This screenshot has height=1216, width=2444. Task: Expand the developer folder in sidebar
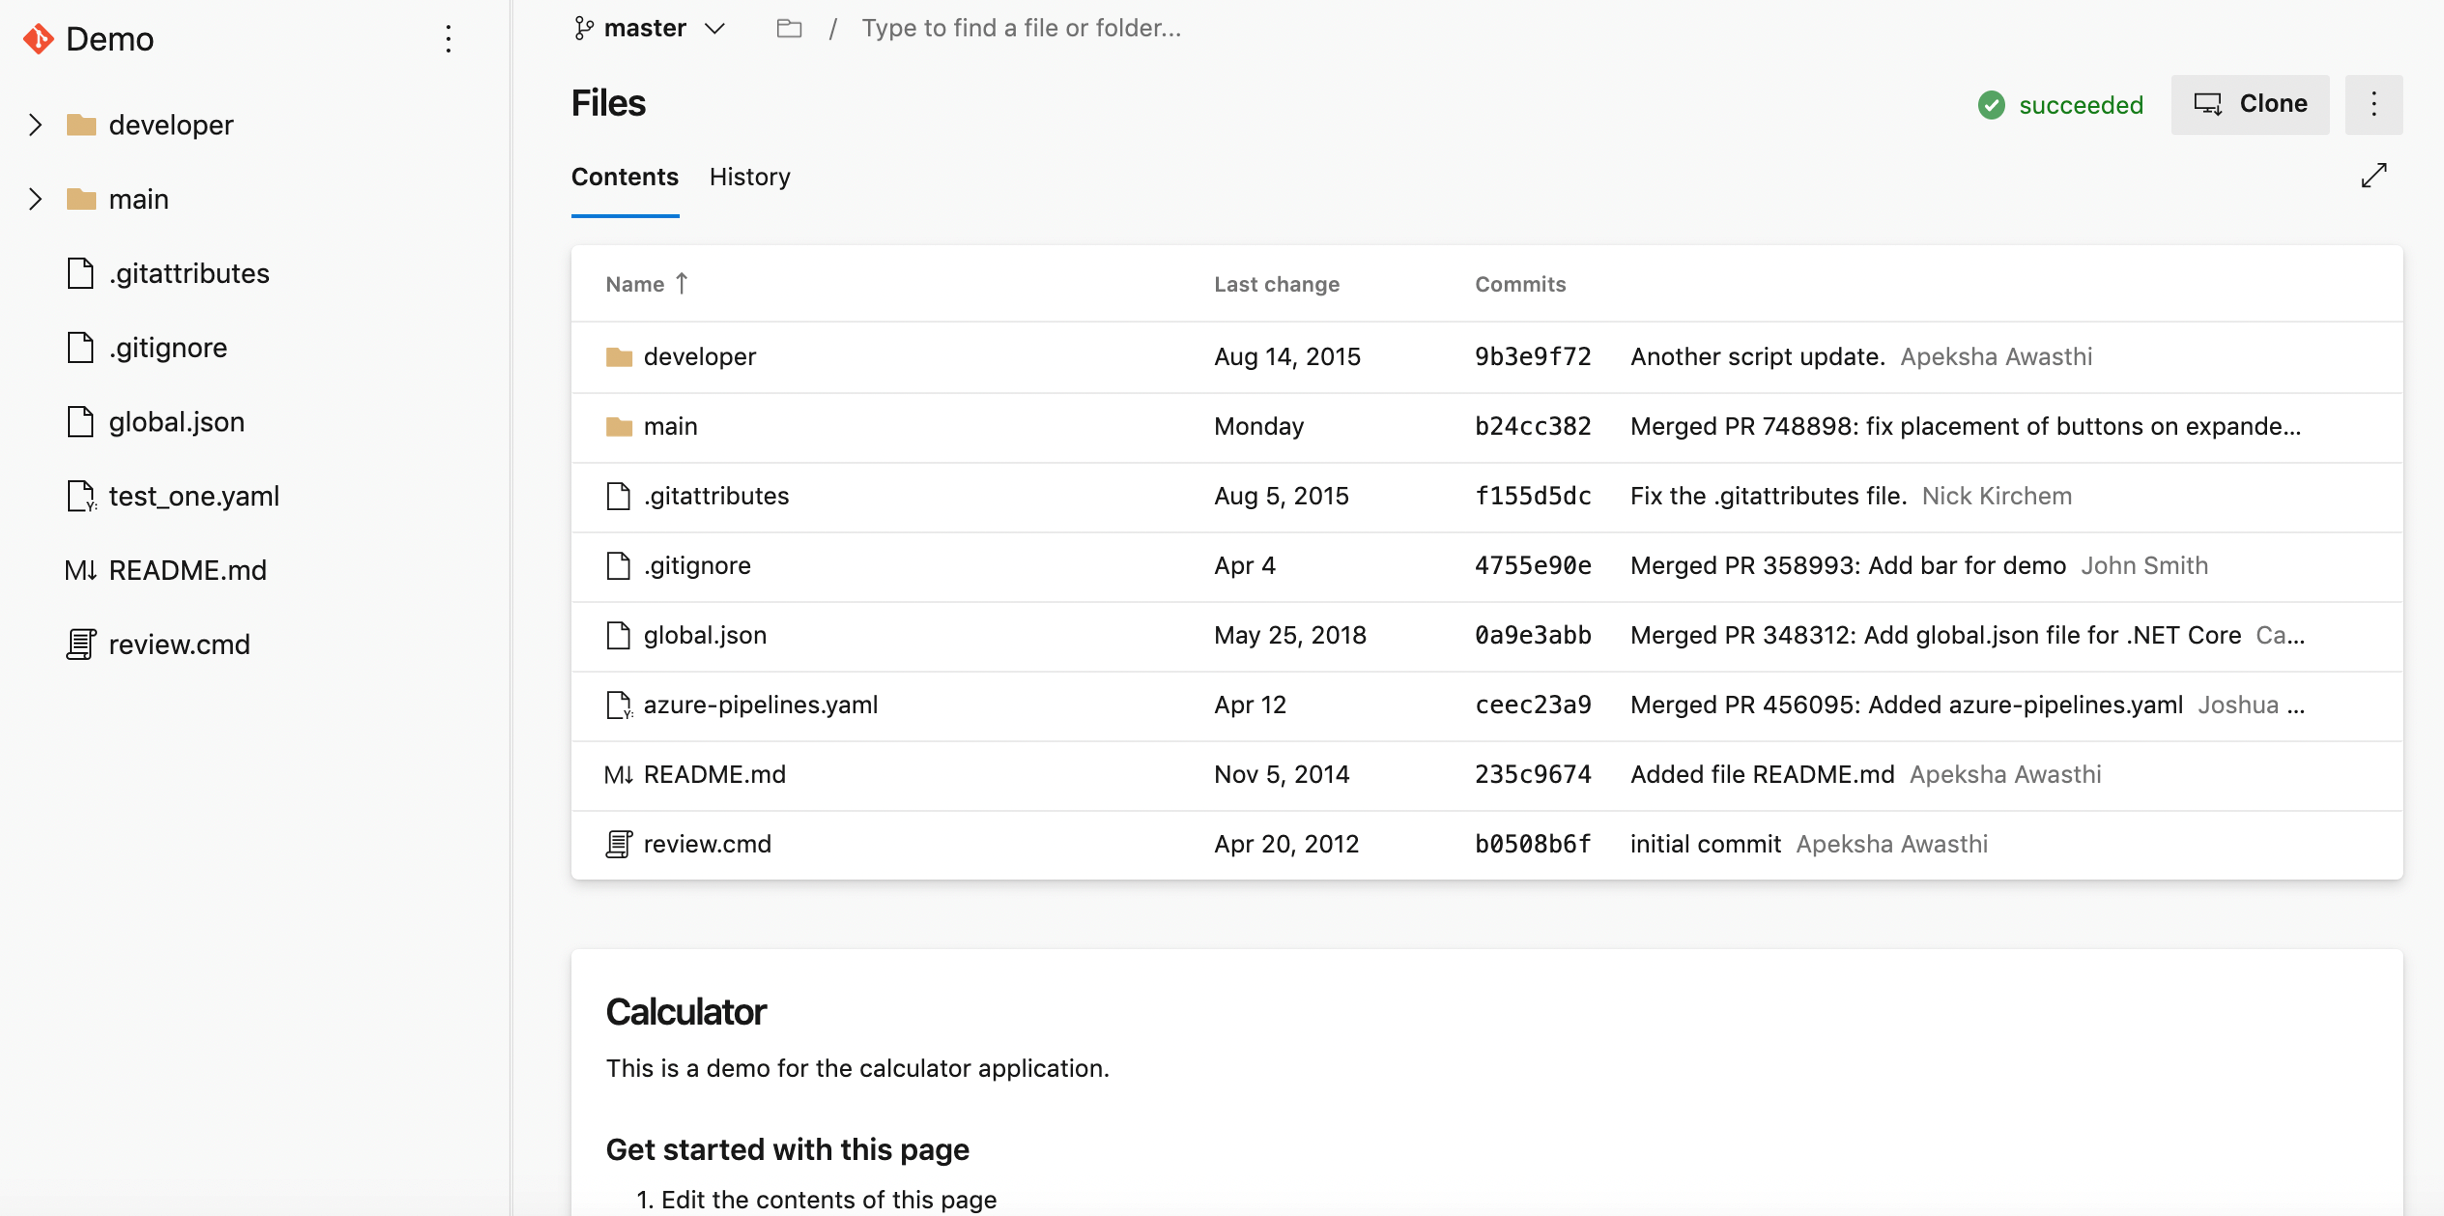(34, 125)
